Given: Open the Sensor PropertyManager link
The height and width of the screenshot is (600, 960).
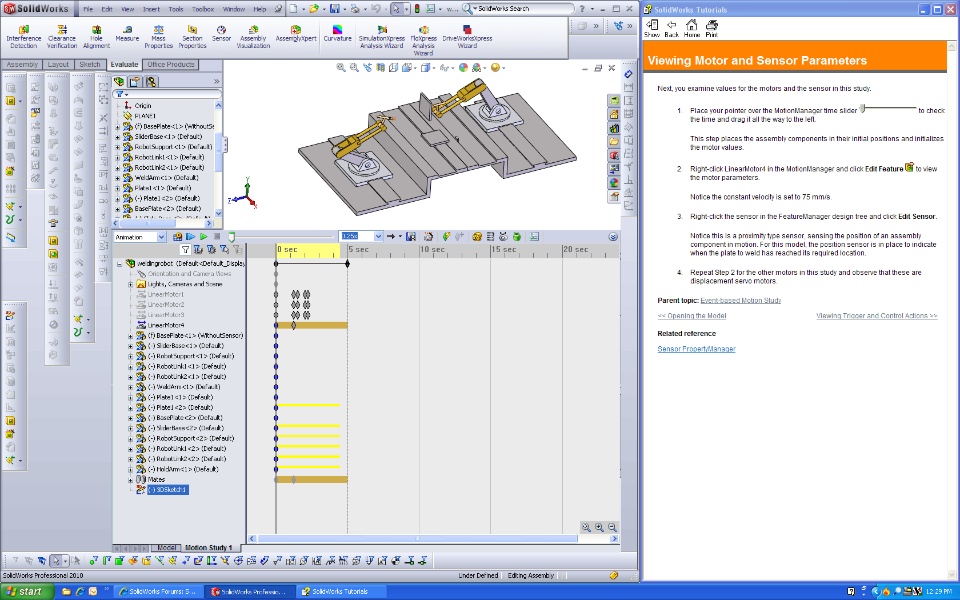Looking at the screenshot, I should [x=696, y=349].
